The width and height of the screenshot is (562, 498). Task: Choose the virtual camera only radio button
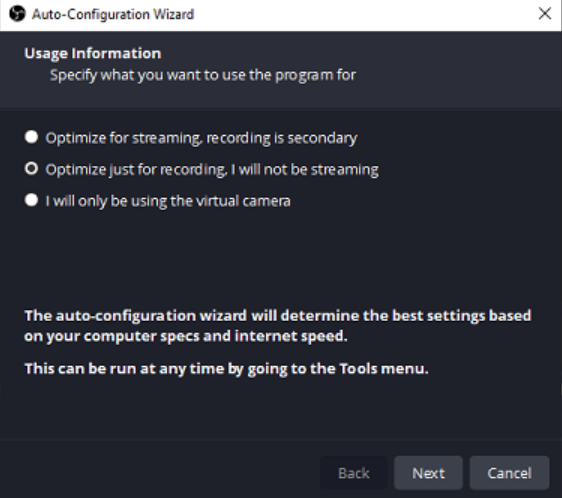[x=32, y=200]
